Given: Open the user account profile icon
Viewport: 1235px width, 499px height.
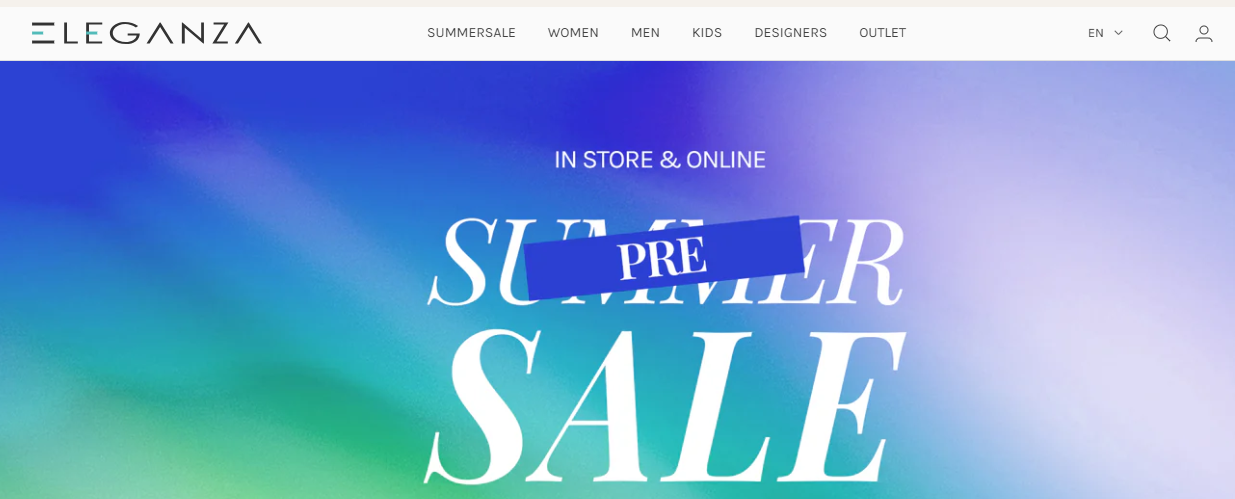Looking at the screenshot, I should [1204, 33].
